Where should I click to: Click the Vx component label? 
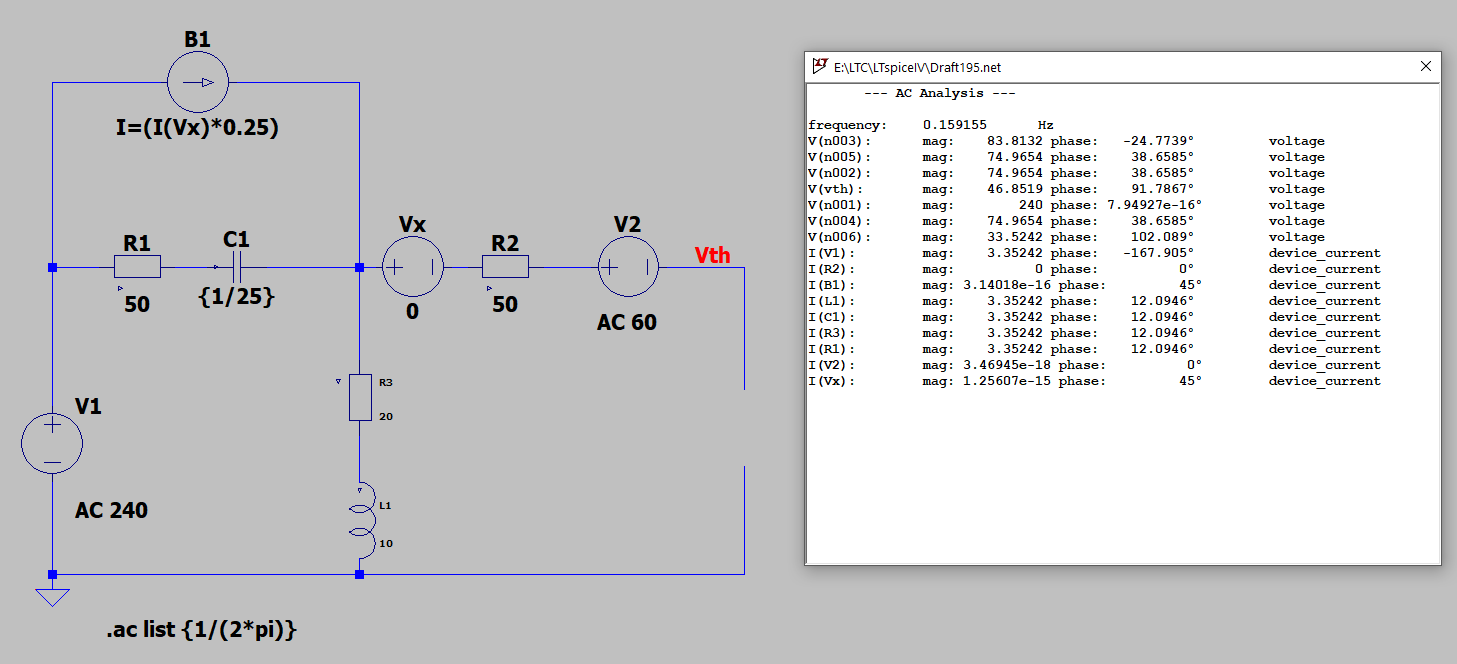(x=412, y=223)
